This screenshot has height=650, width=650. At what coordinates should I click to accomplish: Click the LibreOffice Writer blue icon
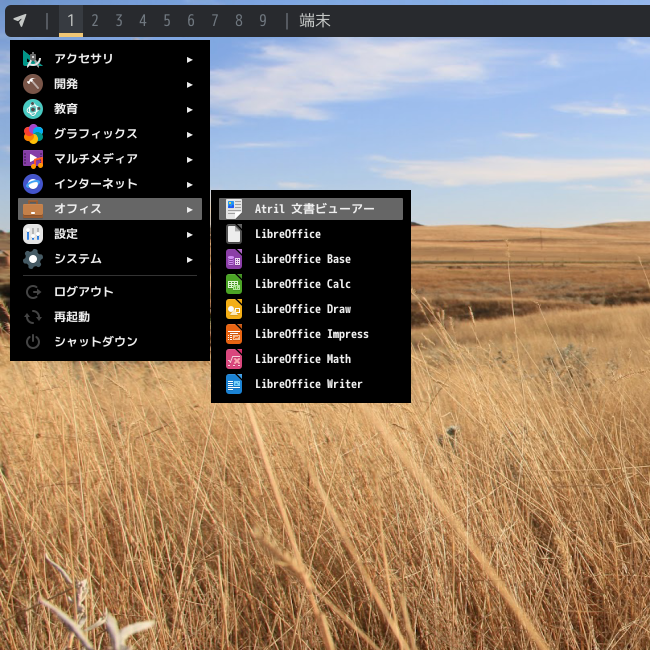(x=234, y=384)
